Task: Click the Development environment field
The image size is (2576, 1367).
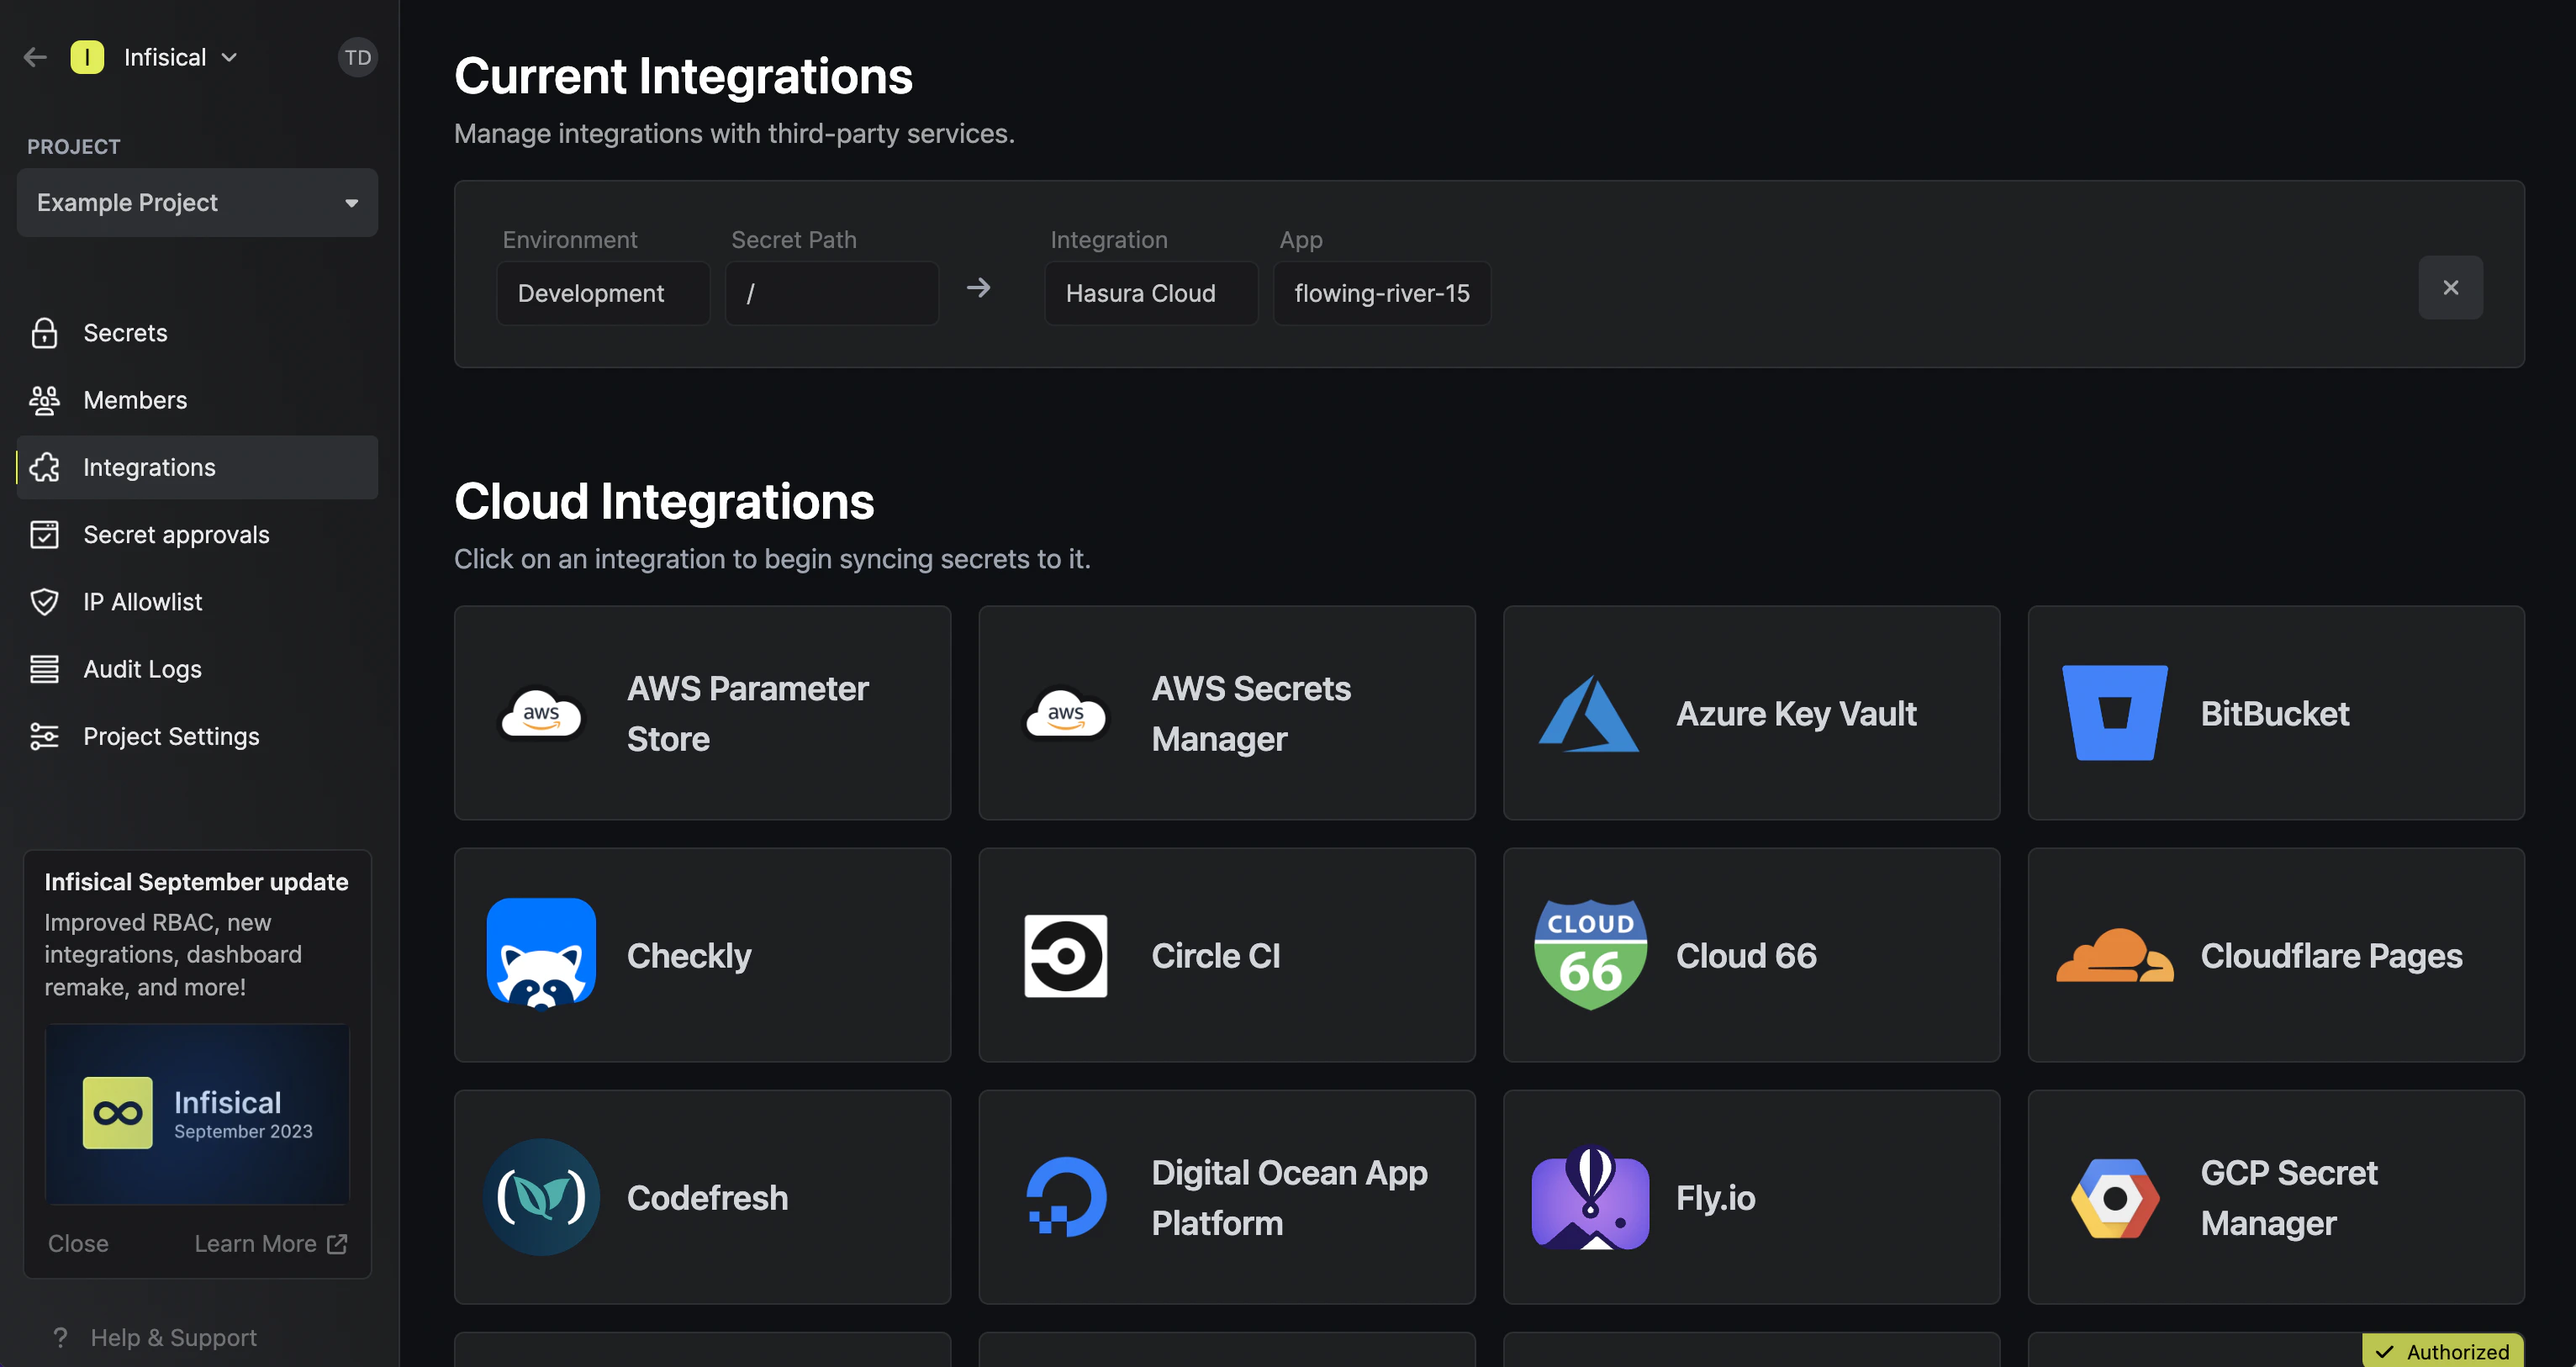Action: click(x=603, y=293)
